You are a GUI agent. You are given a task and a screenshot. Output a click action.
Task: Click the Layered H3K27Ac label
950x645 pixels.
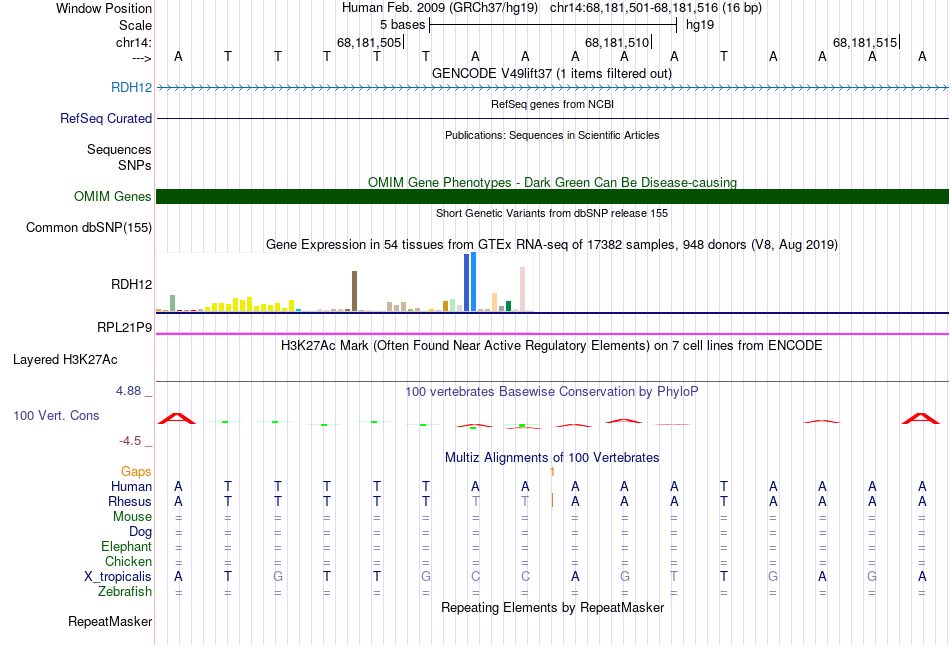(x=65, y=360)
